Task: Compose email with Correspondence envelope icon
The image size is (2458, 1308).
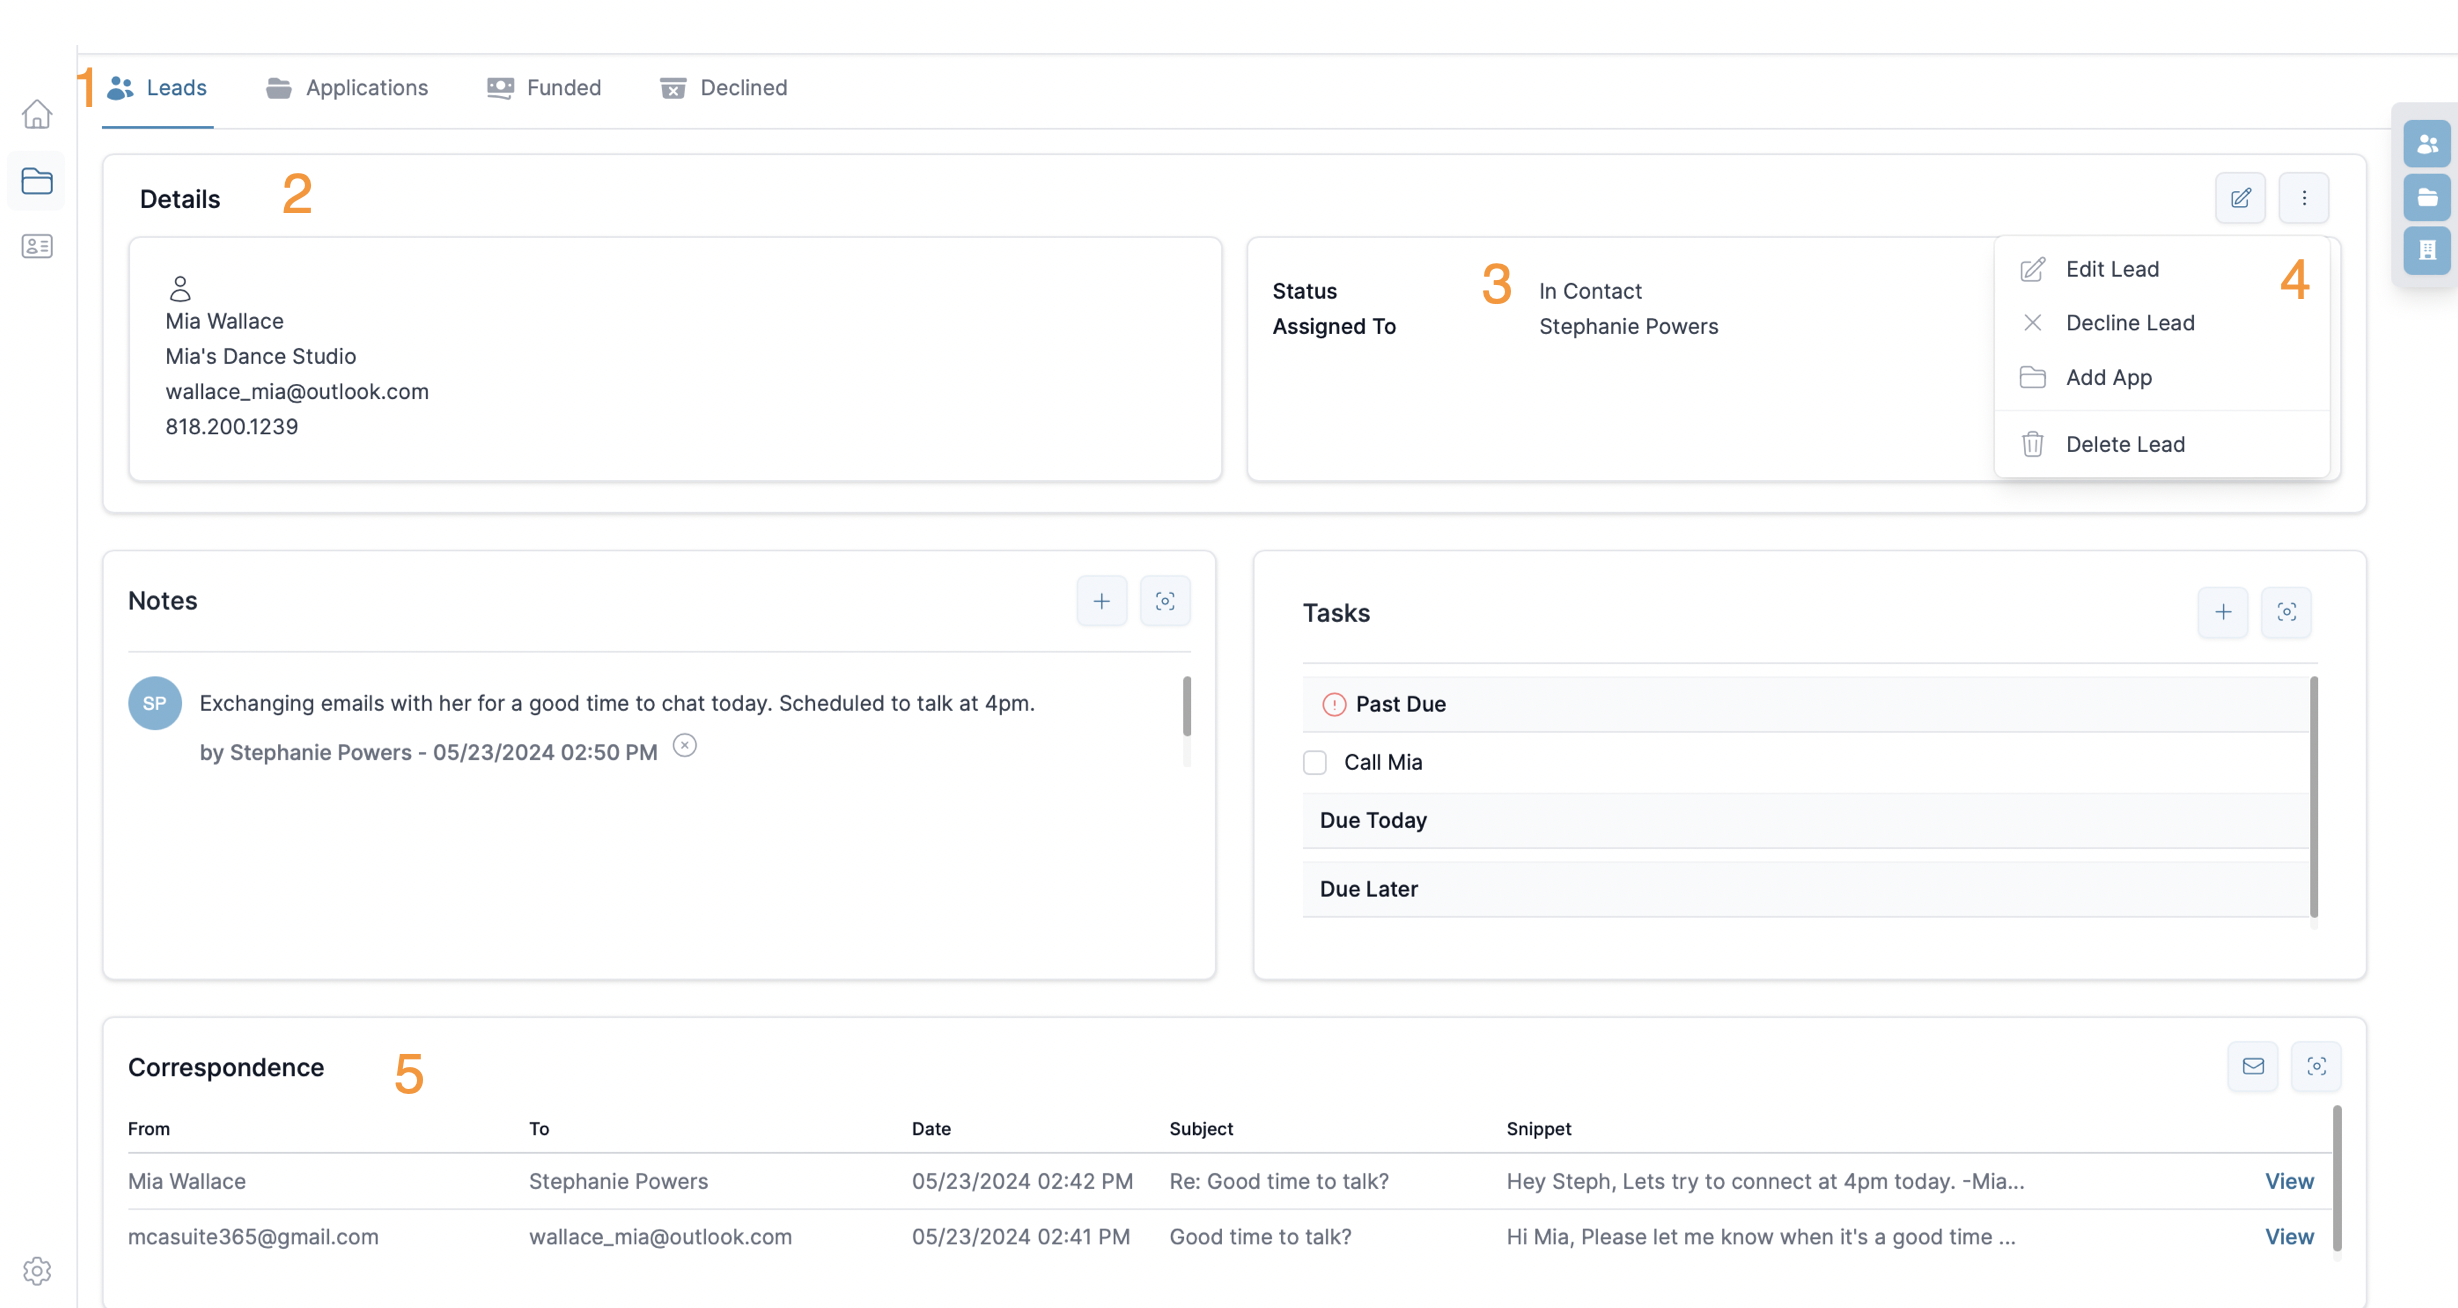Action: click(x=2252, y=1066)
